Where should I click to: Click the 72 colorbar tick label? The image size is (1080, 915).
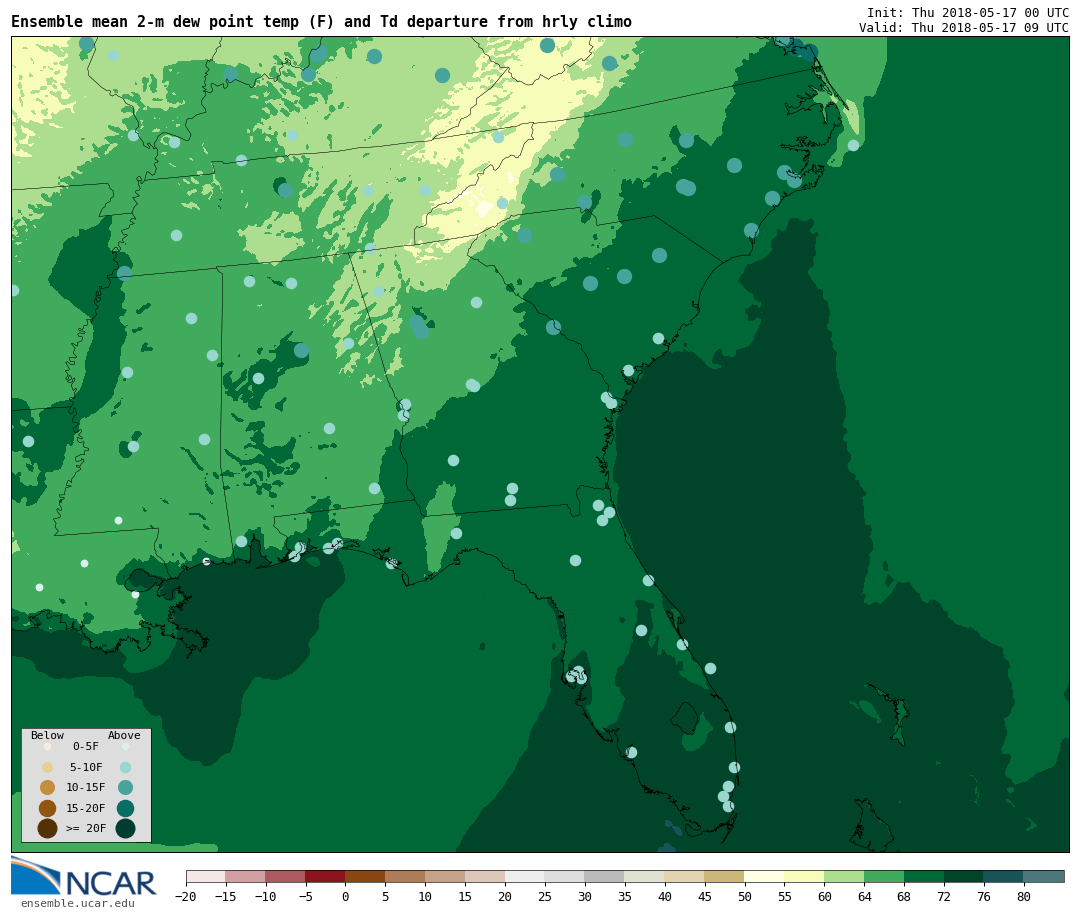pyautogui.click(x=944, y=896)
